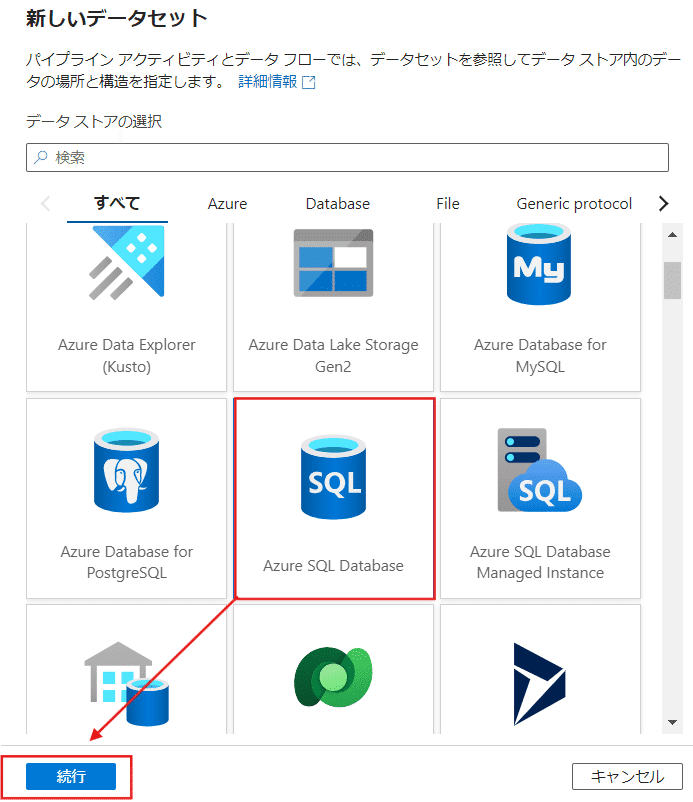
Task: Open the Azure category tab
Action: click(x=227, y=204)
